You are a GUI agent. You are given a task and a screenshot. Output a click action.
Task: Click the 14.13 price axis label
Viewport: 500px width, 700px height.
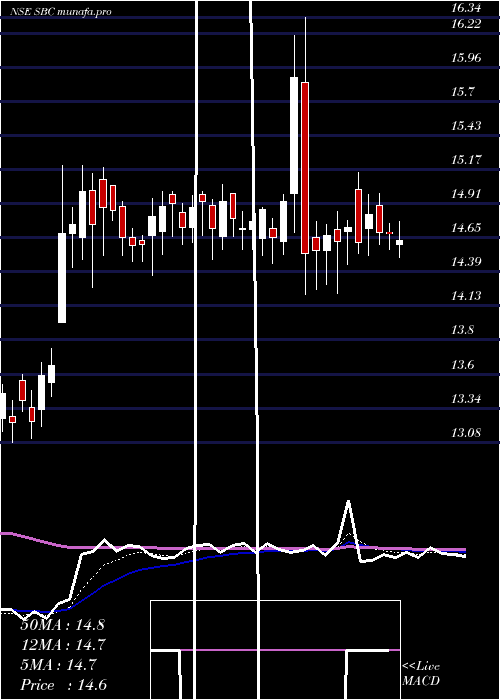click(x=466, y=296)
